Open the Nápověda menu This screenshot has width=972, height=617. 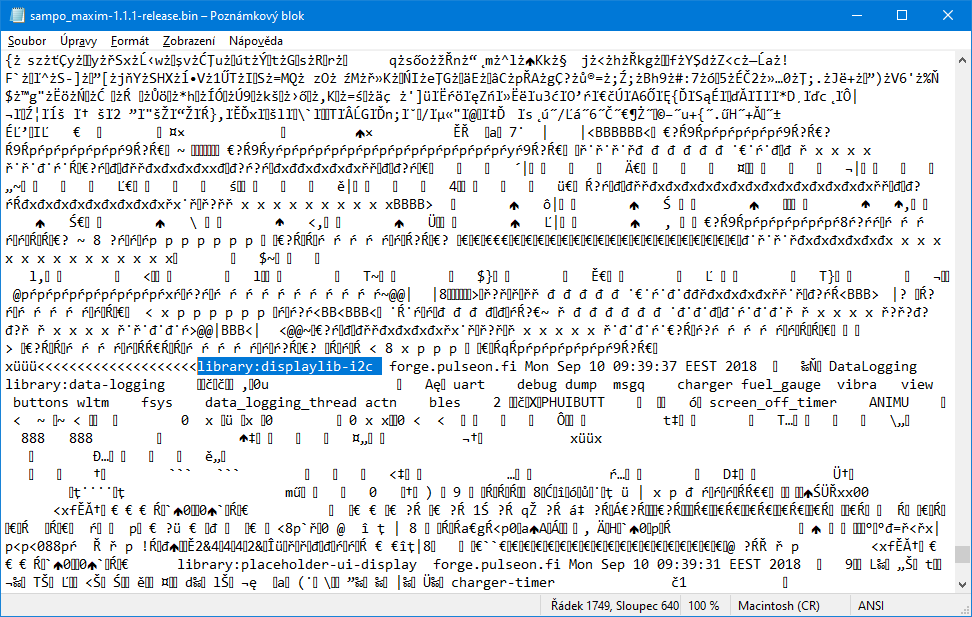point(255,41)
